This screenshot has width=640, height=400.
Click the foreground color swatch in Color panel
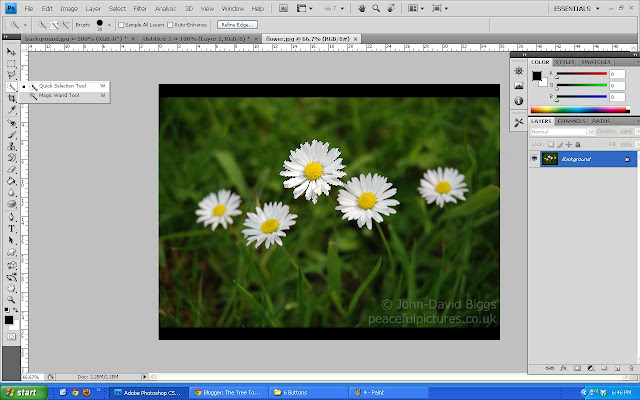point(536,75)
